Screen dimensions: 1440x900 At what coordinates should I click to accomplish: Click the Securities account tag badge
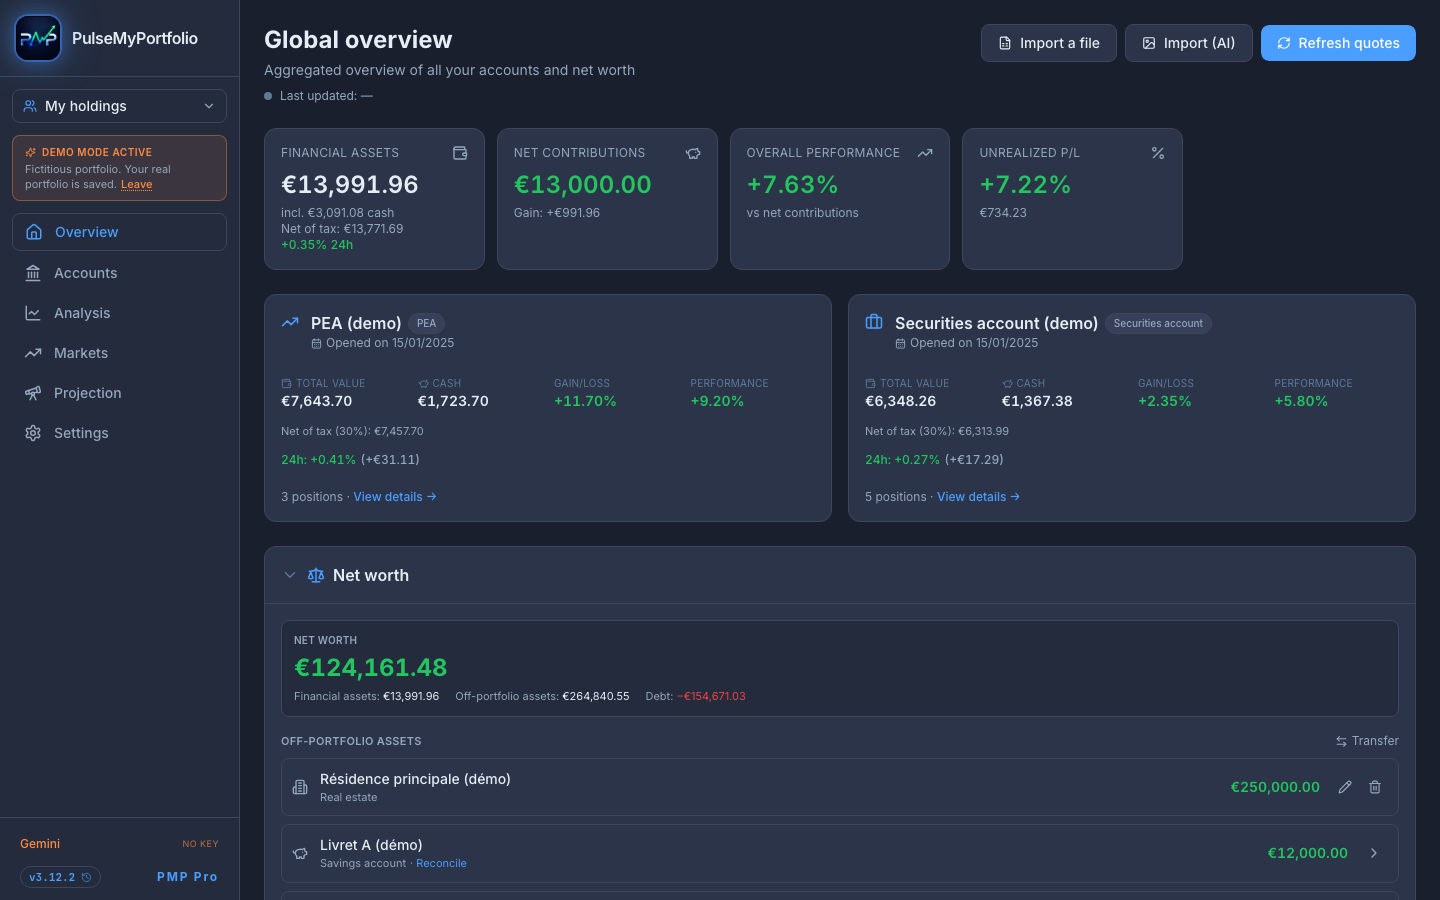click(x=1158, y=323)
